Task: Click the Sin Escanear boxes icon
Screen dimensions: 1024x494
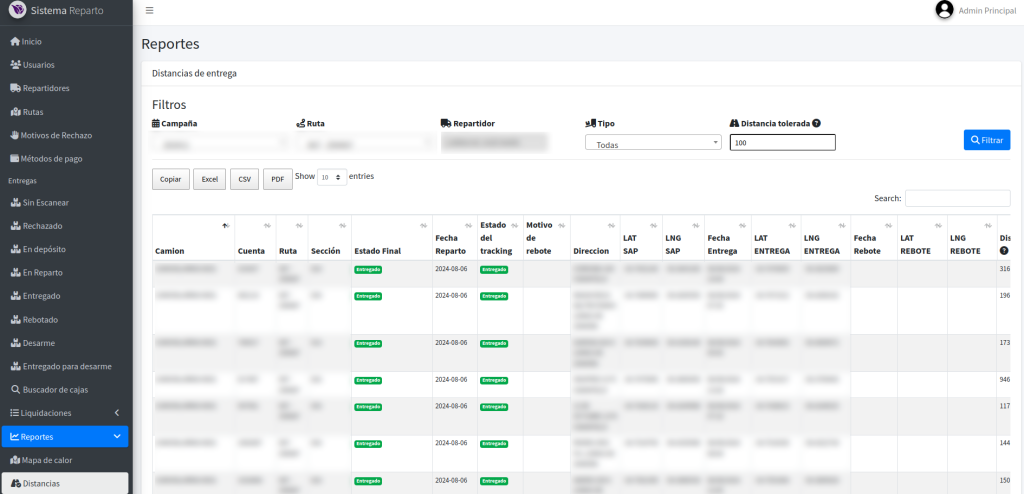Action: point(16,203)
